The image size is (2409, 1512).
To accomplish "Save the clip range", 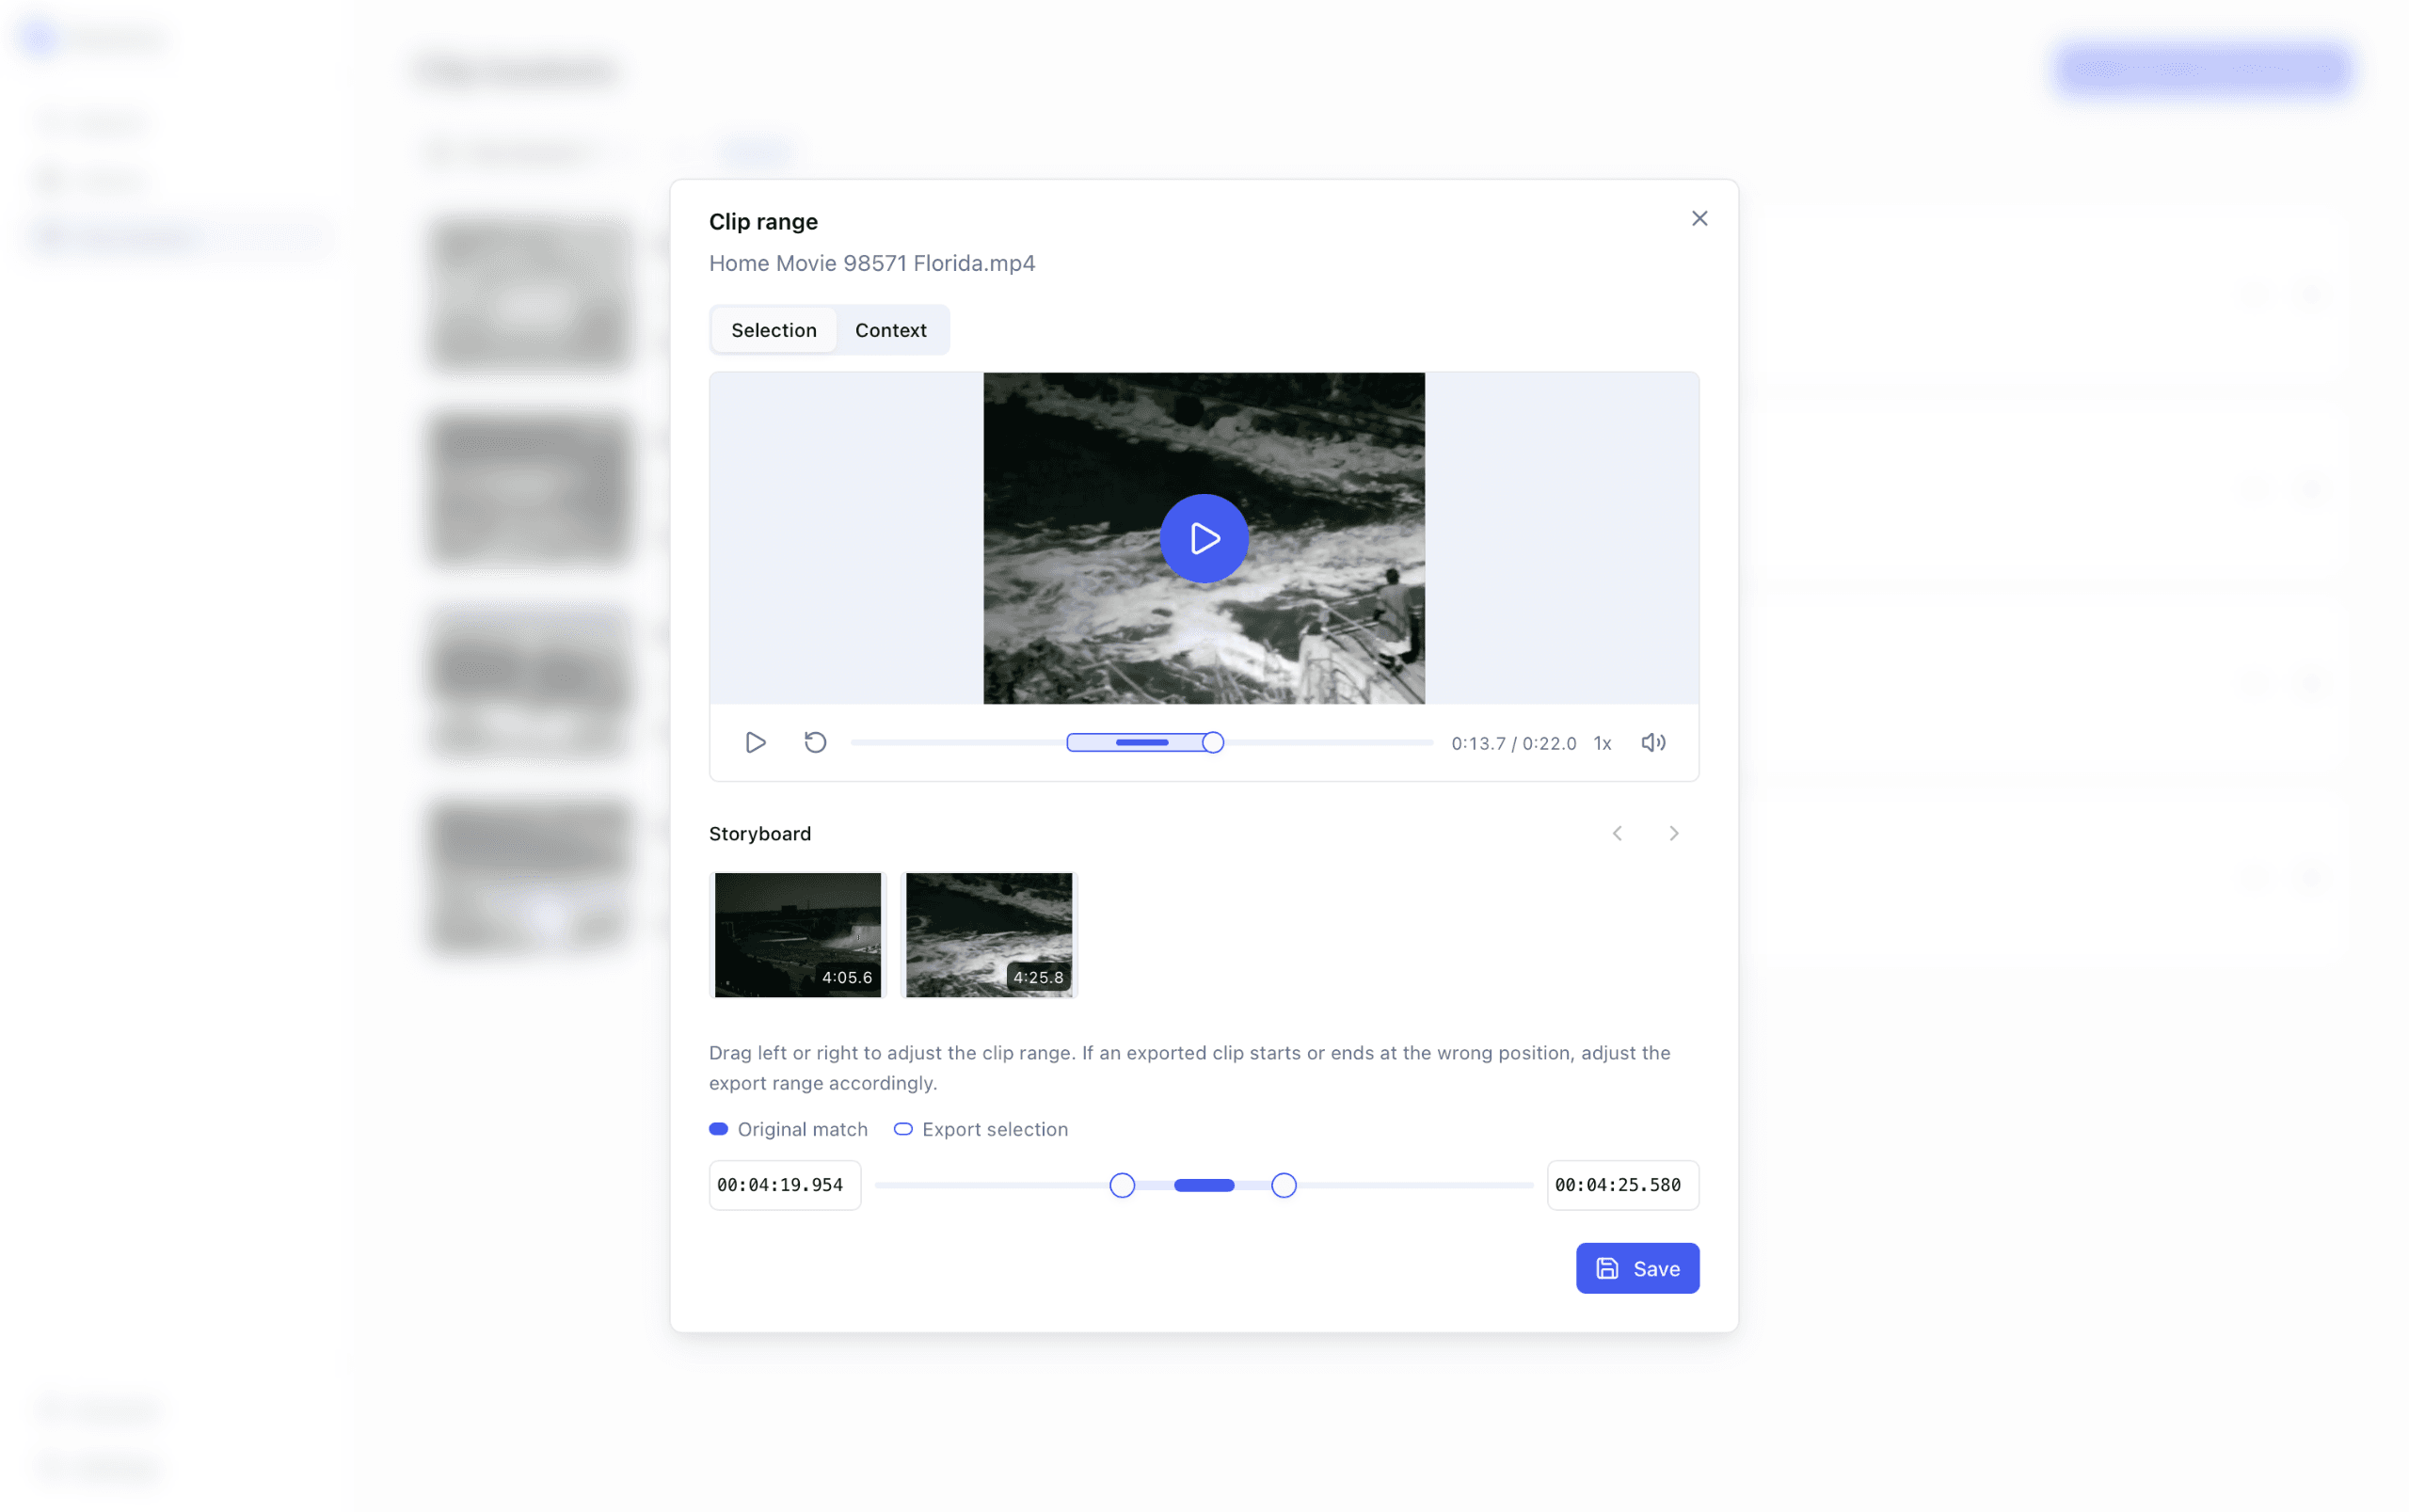I will [1637, 1268].
